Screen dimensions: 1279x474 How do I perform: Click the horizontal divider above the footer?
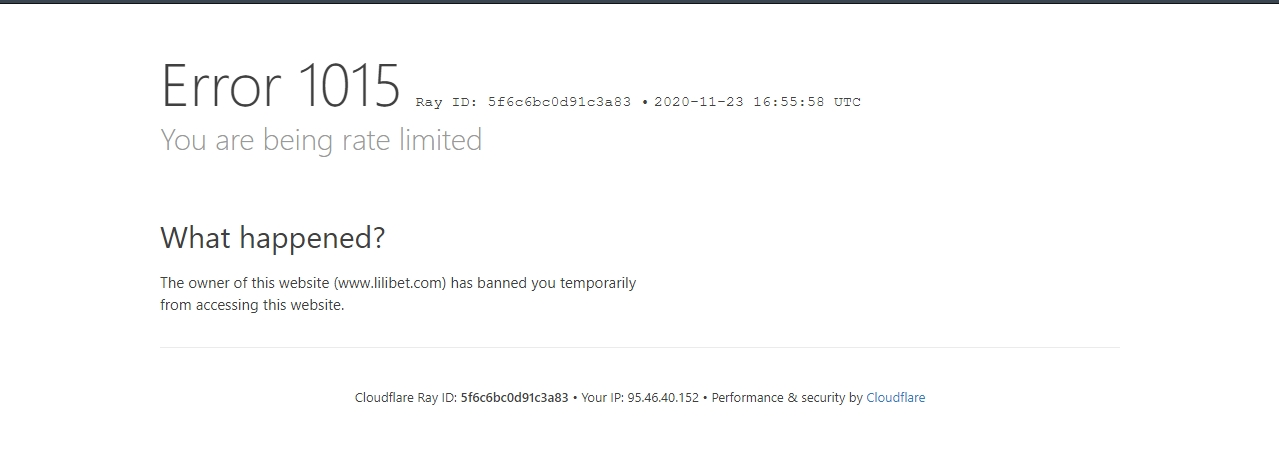coord(640,348)
